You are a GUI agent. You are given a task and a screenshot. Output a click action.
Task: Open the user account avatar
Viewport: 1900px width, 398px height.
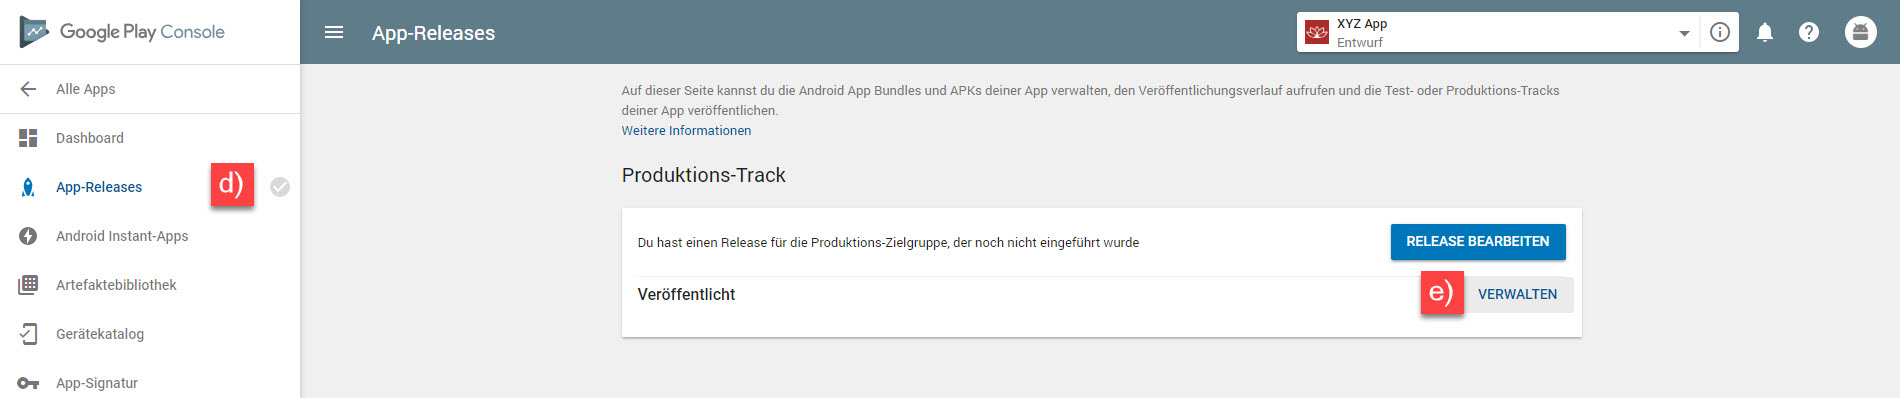click(x=1861, y=32)
